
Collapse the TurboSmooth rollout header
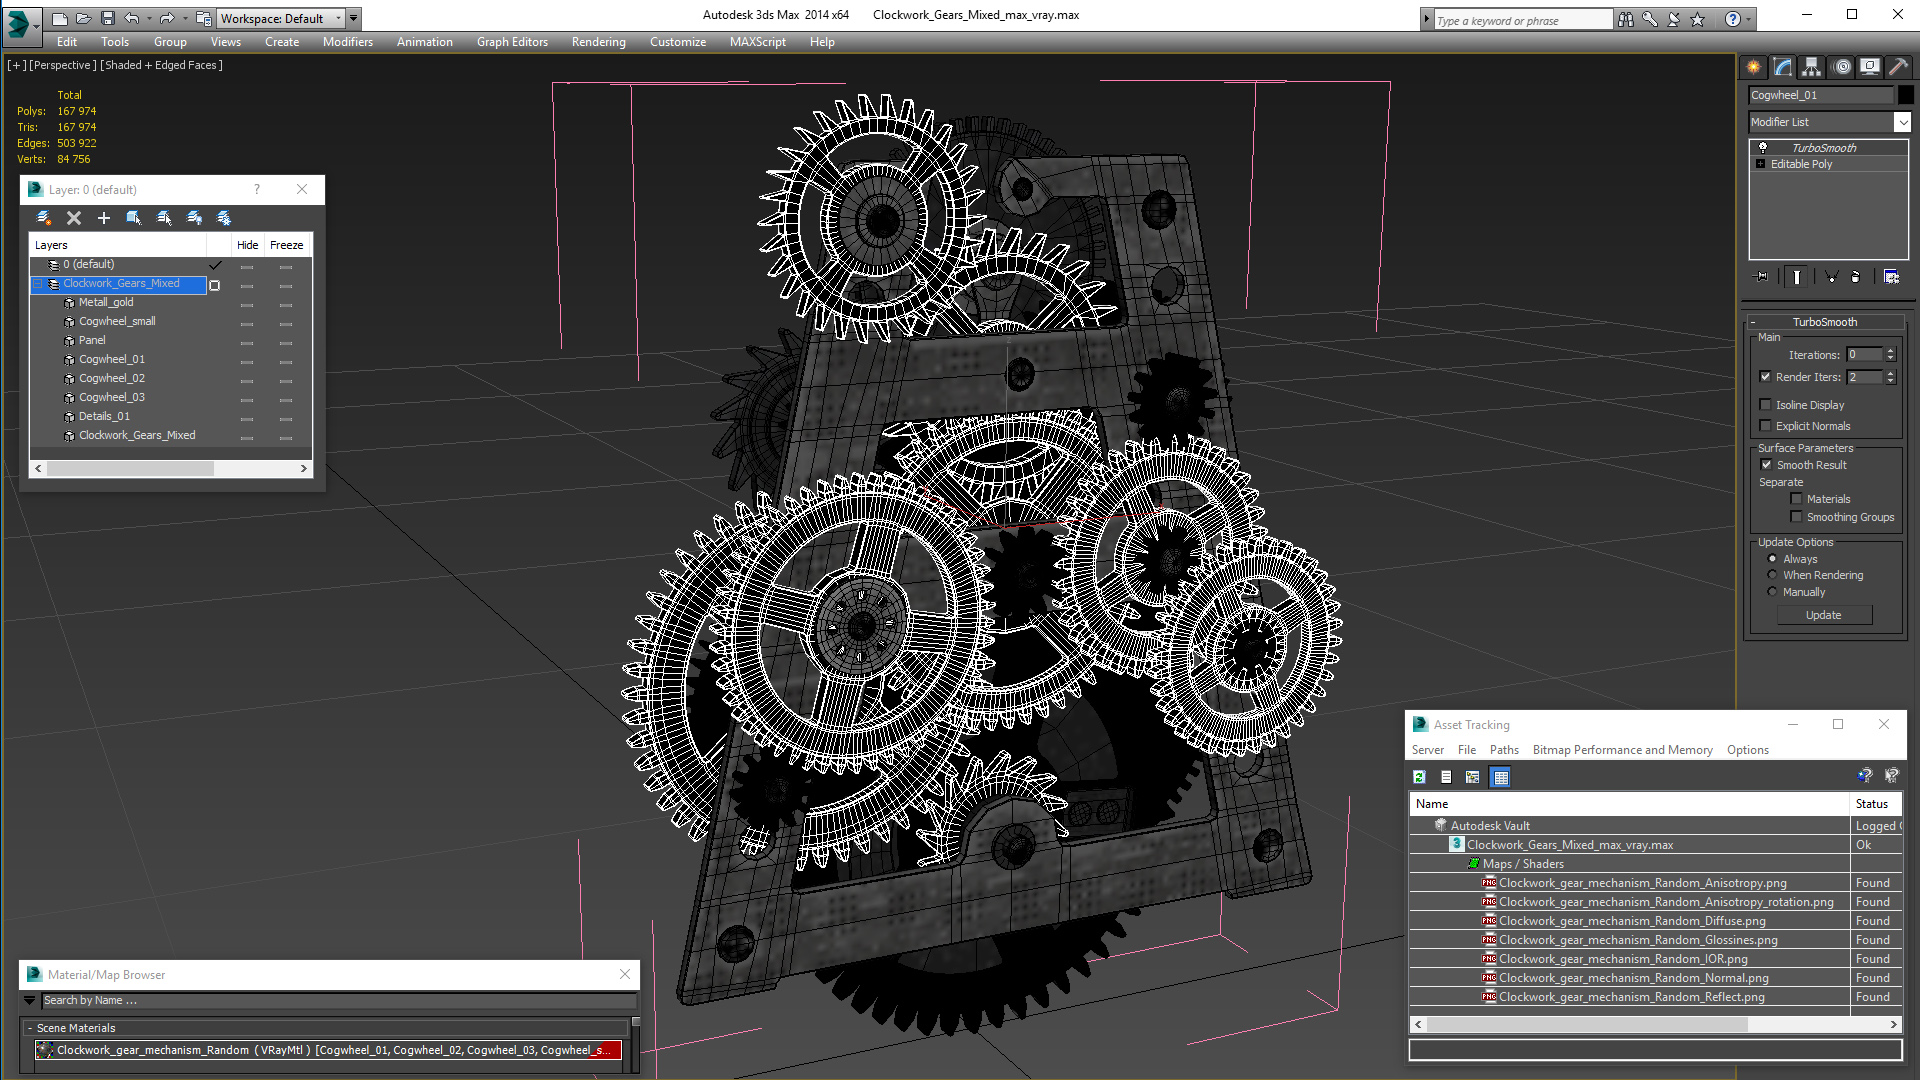1825,322
